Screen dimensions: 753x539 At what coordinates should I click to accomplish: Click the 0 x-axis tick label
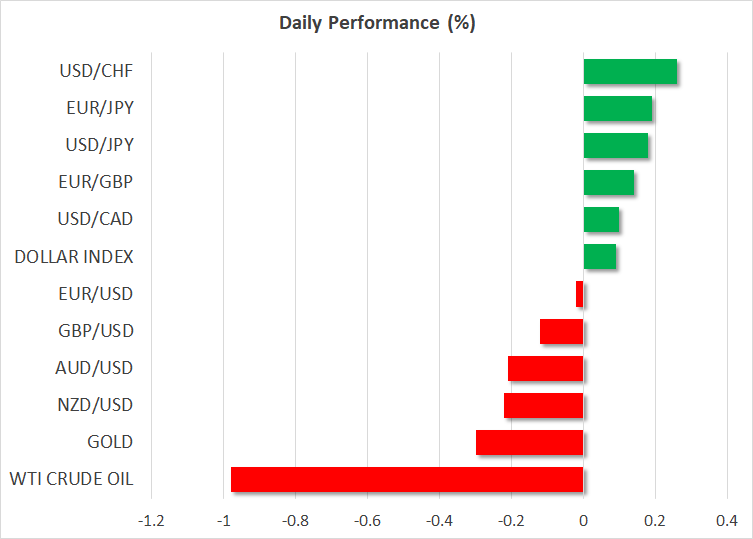[583, 521]
